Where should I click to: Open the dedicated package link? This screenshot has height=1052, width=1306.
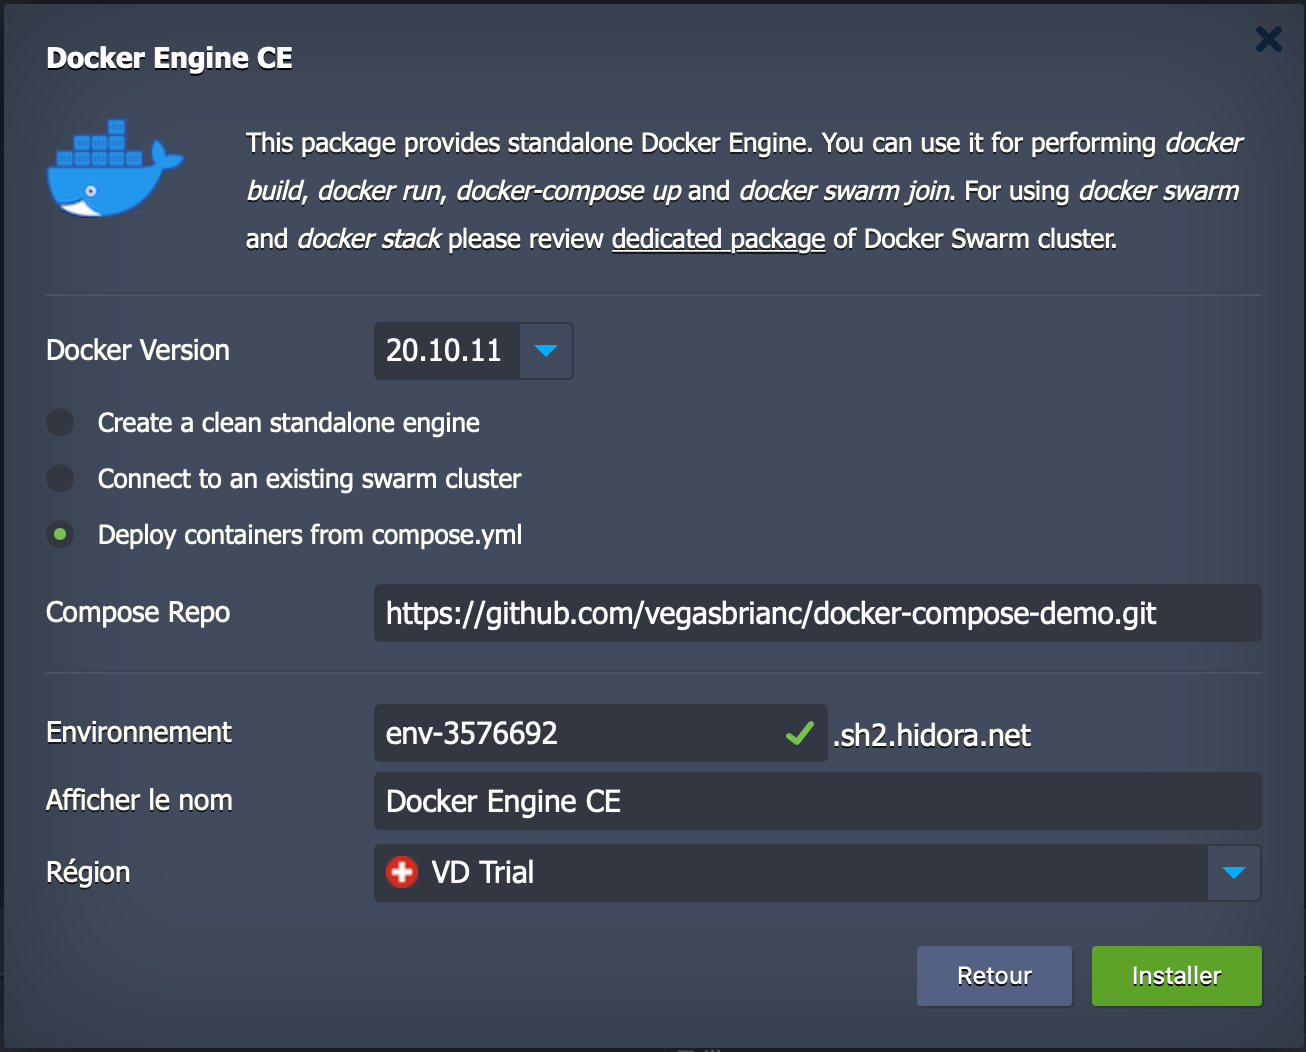click(718, 239)
